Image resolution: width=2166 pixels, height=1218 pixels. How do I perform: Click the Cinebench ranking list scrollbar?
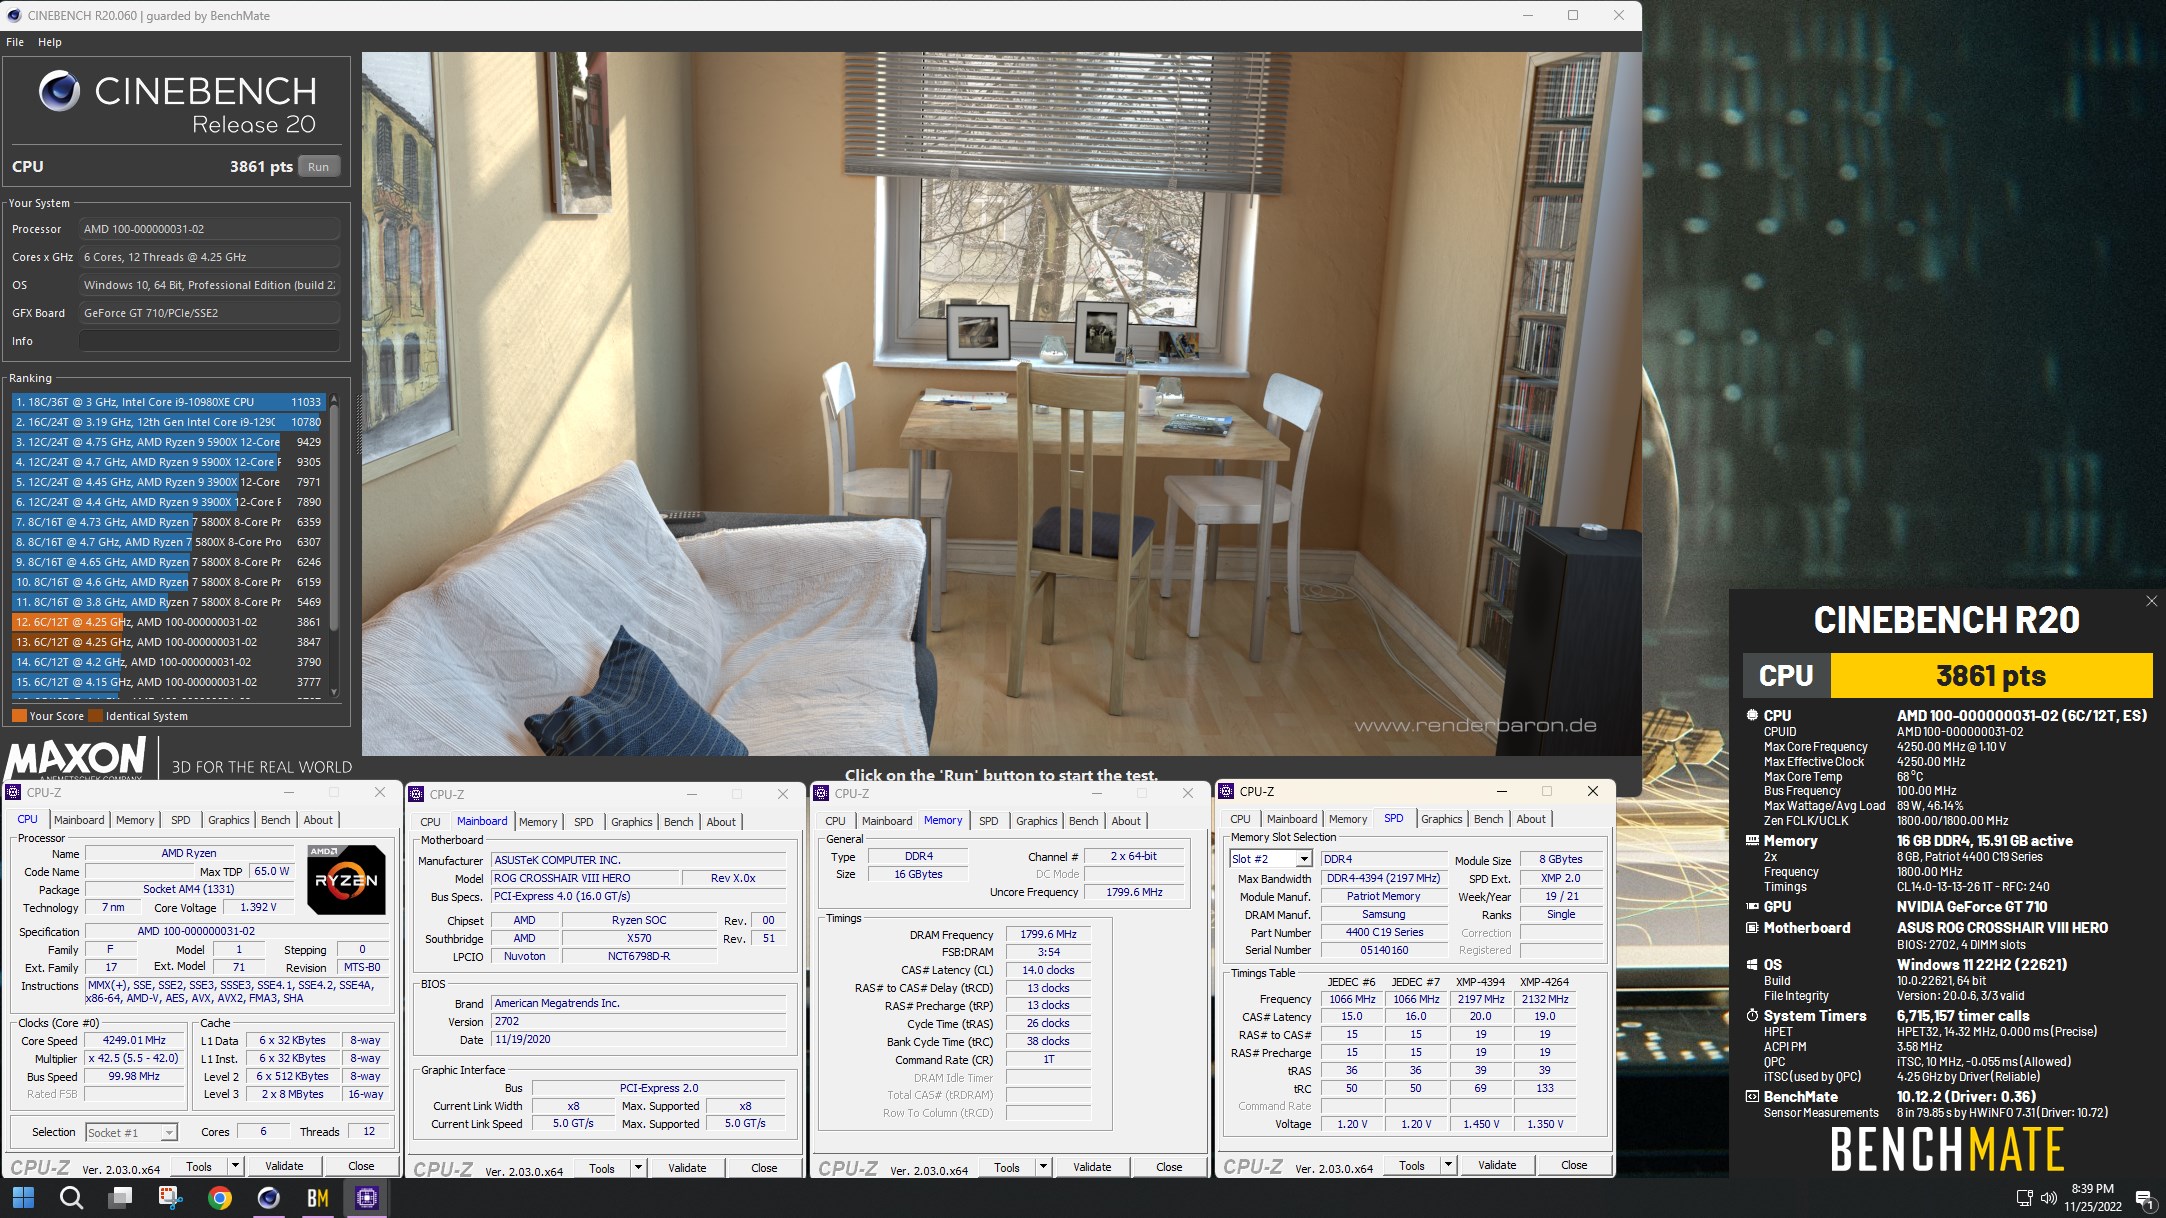click(334, 520)
